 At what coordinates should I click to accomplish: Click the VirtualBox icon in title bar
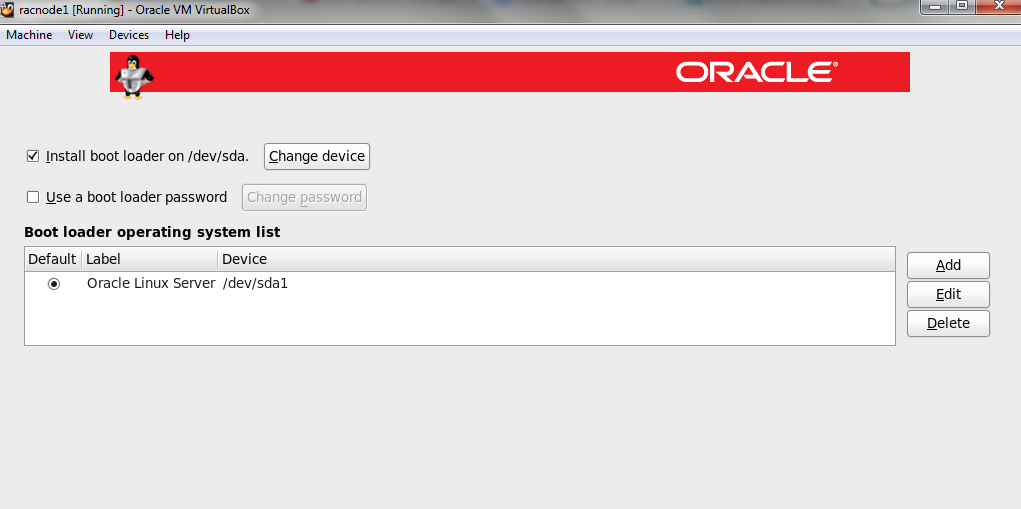(x=8, y=10)
